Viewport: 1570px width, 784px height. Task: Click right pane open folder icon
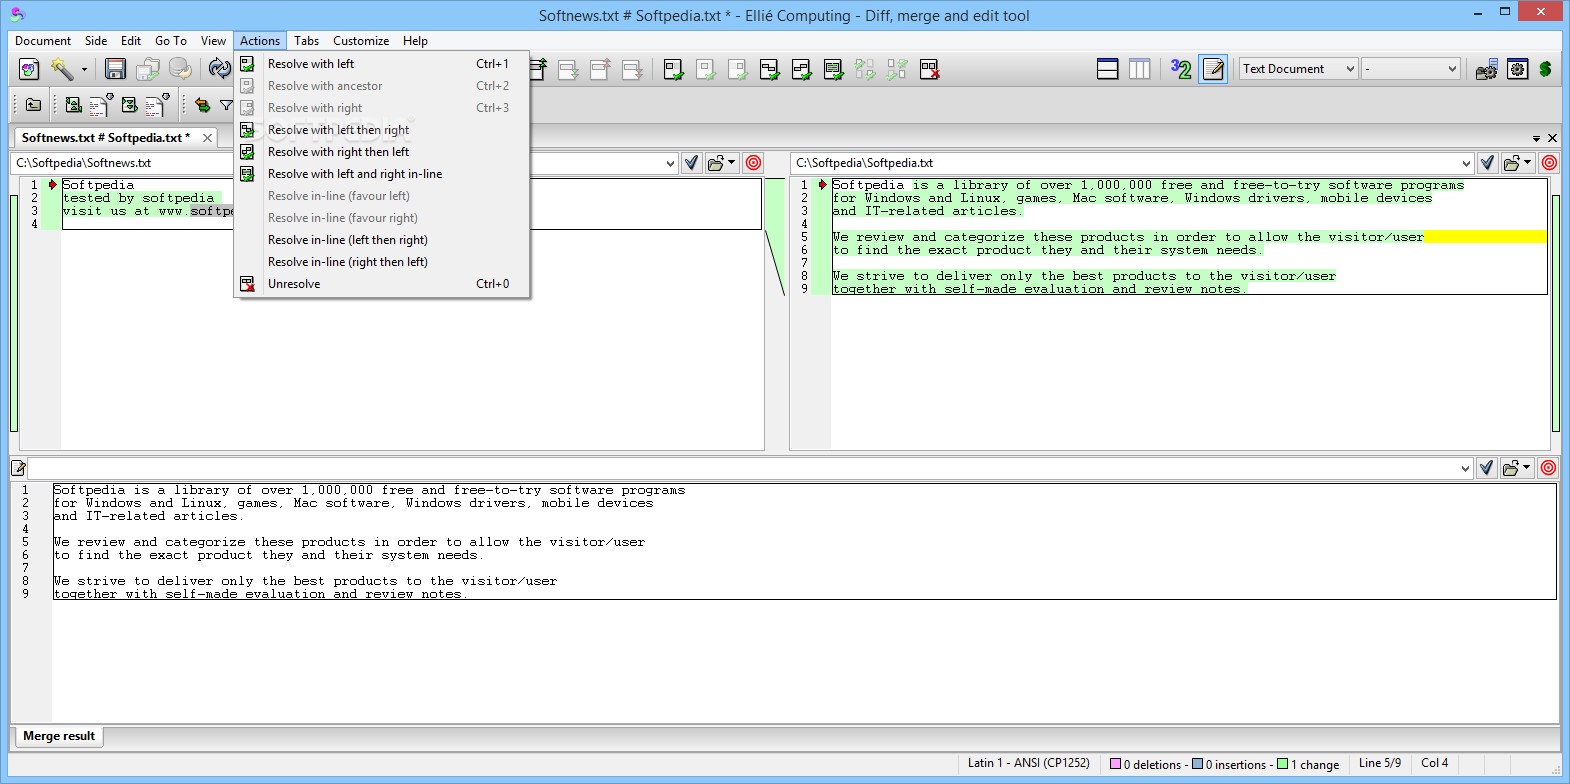click(x=1511, y=163)
